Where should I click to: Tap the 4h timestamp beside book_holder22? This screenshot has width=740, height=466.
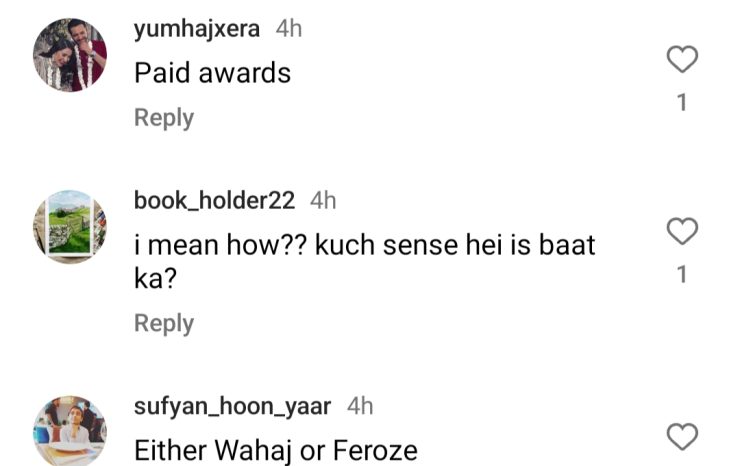point(323,201)
